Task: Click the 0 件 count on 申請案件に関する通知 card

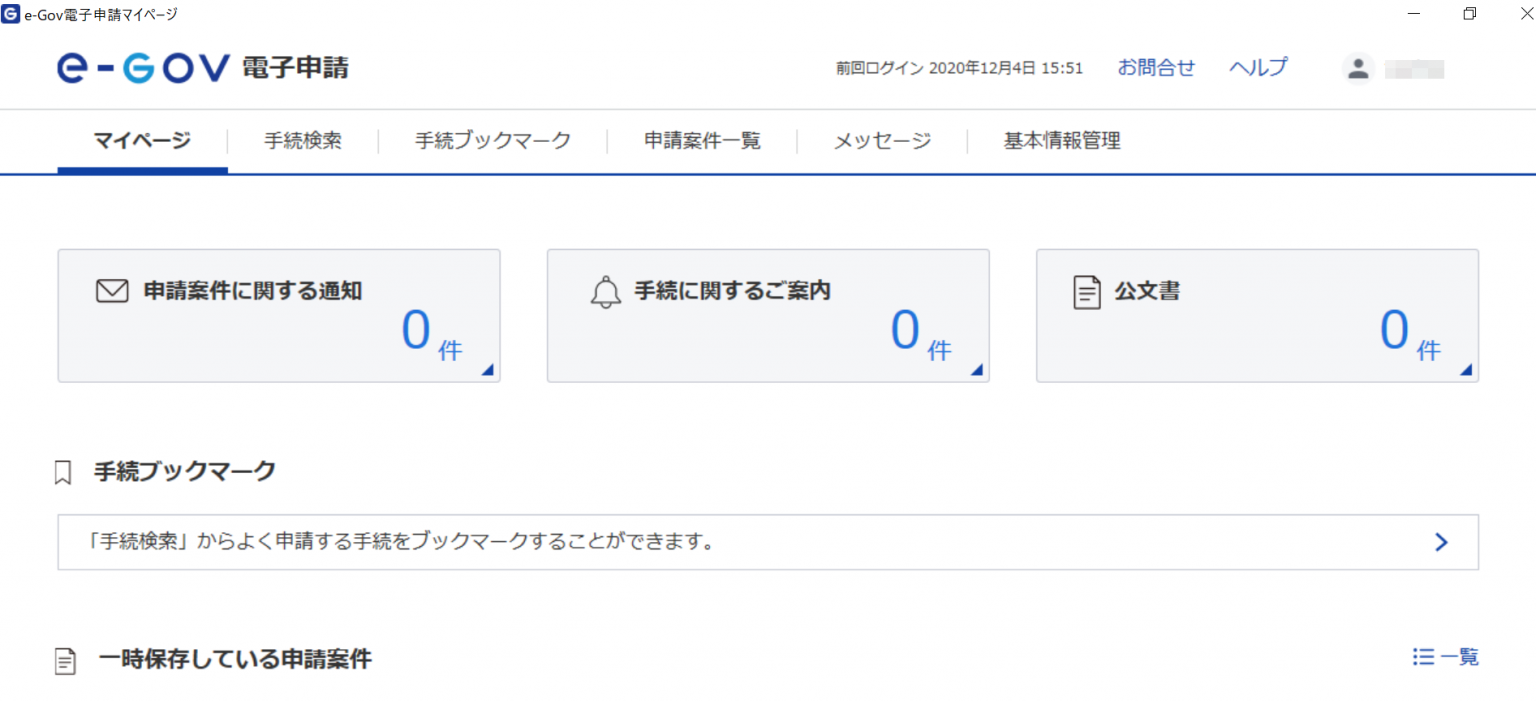Action: 432,333
